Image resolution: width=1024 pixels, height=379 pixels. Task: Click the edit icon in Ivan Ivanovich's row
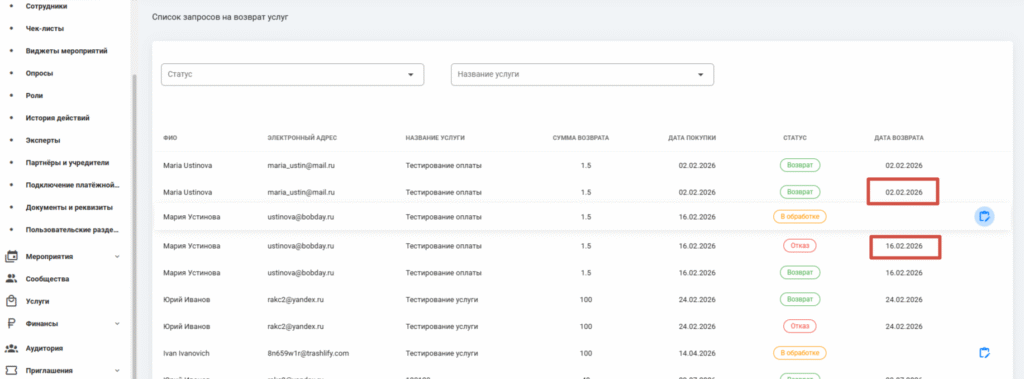[985, 353]
